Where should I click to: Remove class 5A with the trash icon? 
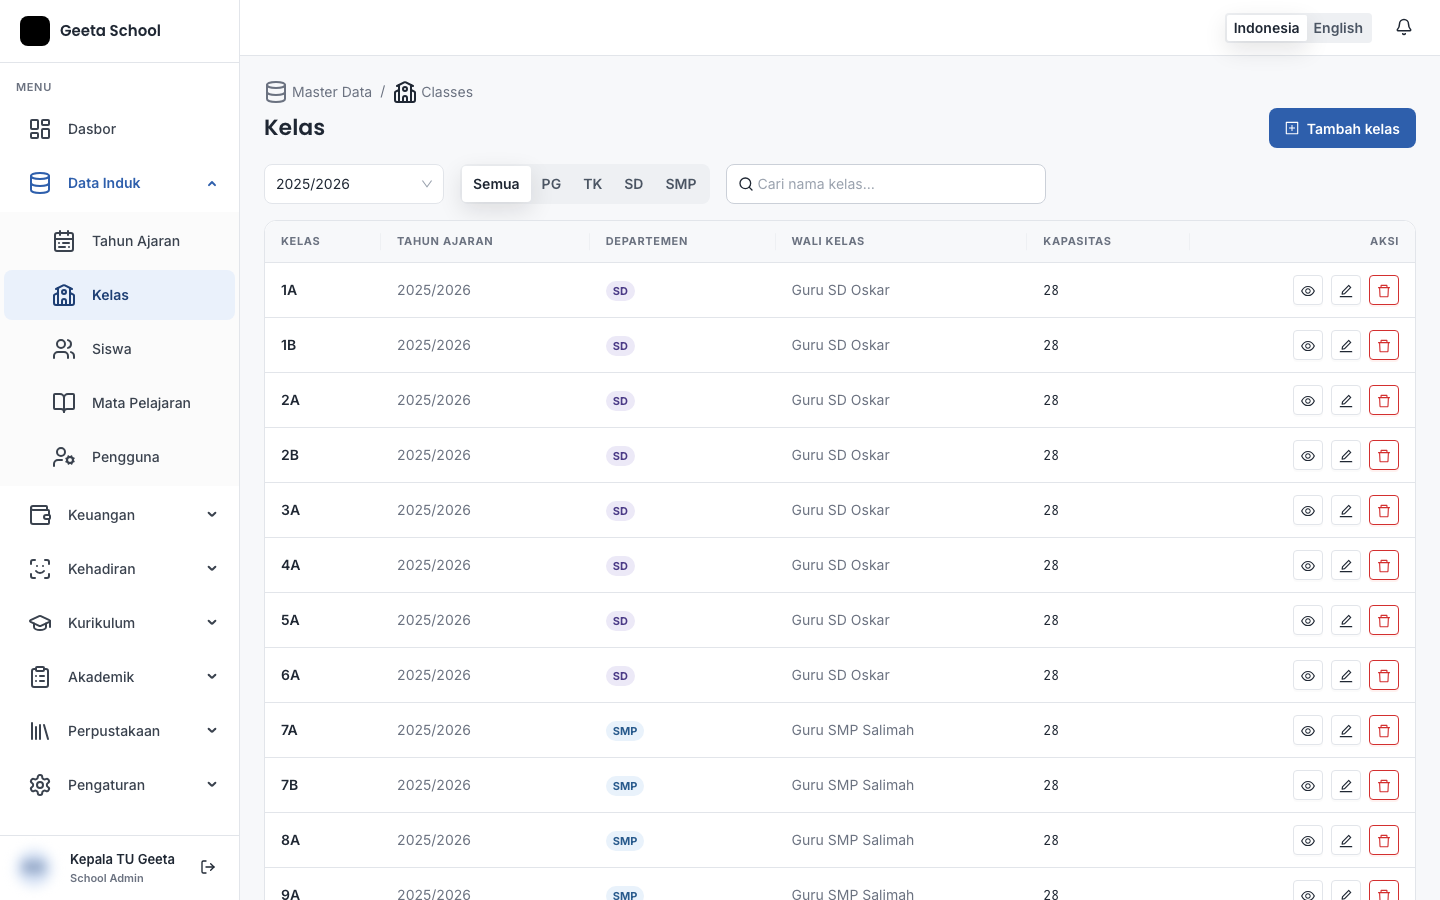(1384, 620)
